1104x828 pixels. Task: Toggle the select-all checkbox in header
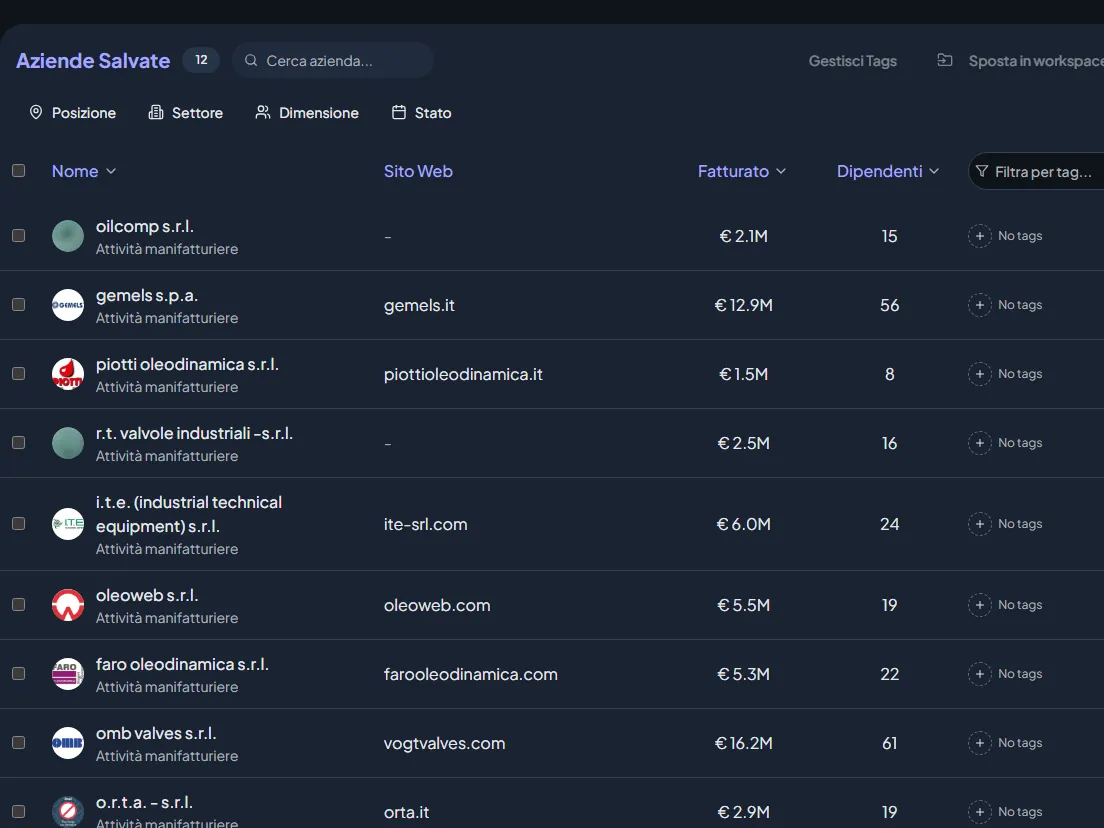[x=18, y=170]
